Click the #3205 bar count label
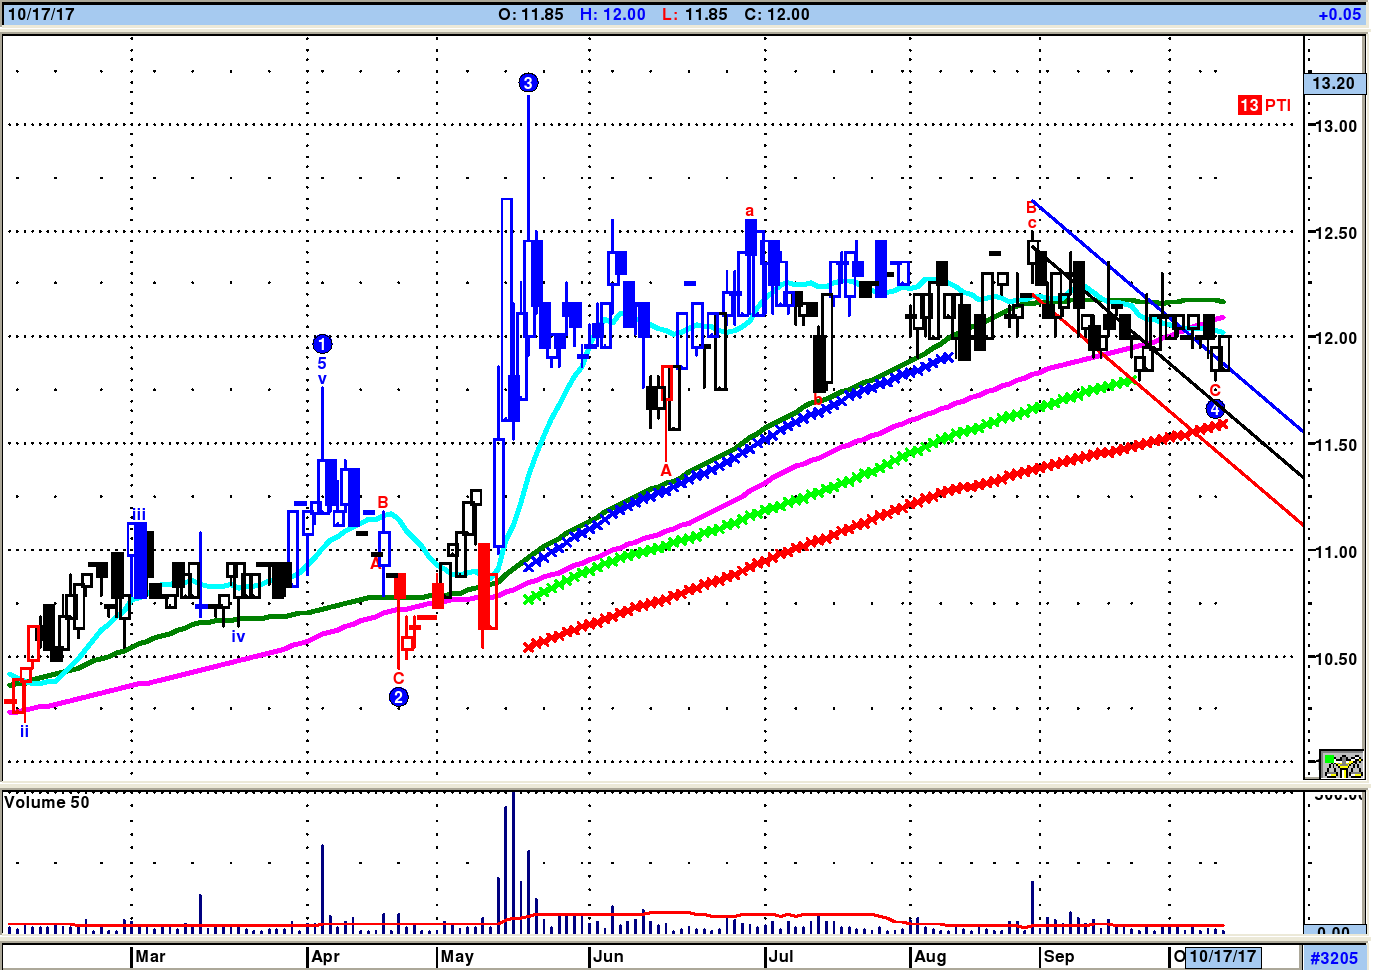Viewport: 1400px width, 970px height. 1334,958
